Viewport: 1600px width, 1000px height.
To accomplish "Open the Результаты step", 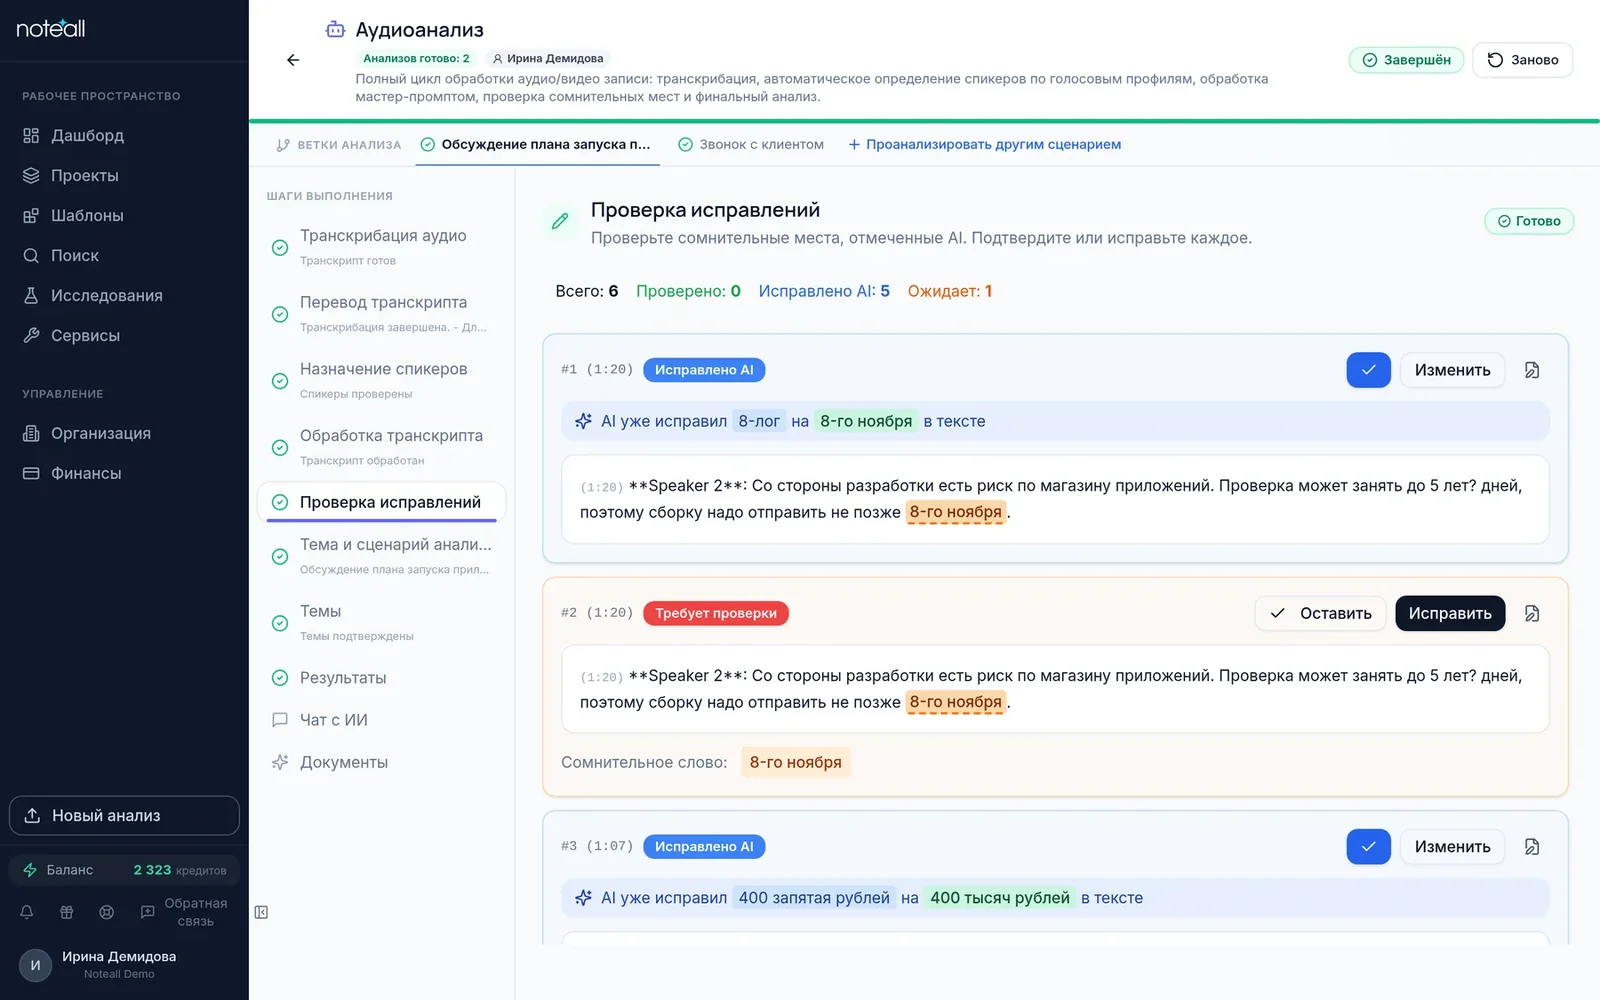I will [x=382, y=678].
